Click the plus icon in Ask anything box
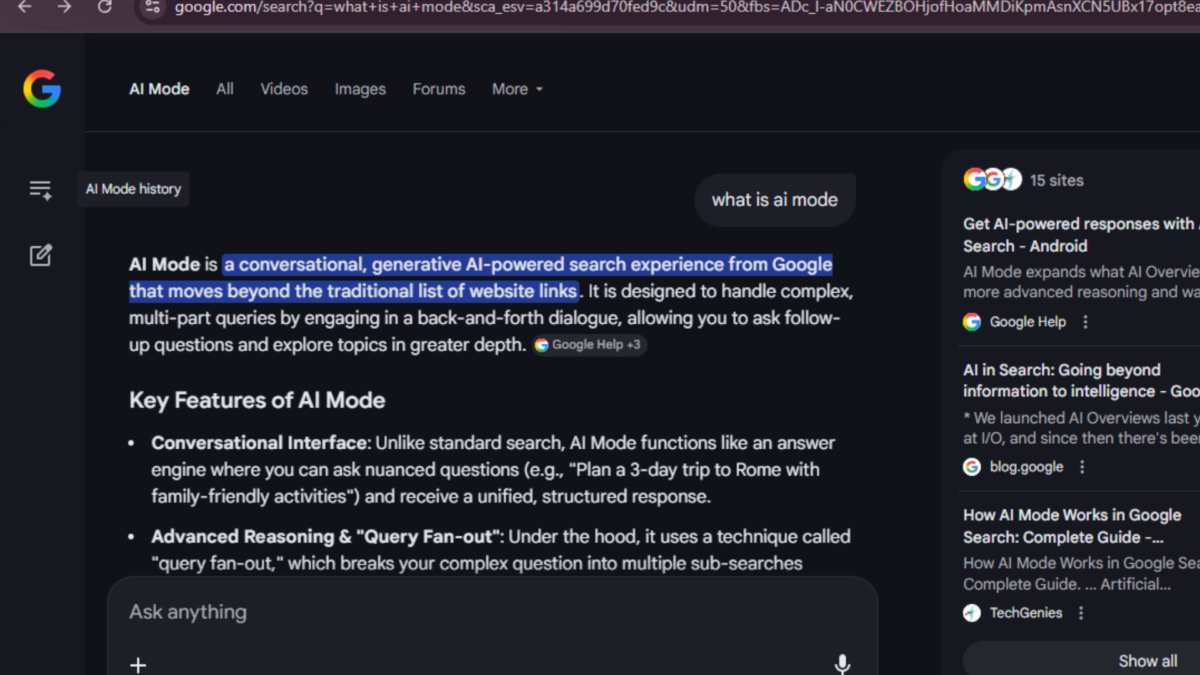The image size is (1200, 675). click(x=139, y=664)
